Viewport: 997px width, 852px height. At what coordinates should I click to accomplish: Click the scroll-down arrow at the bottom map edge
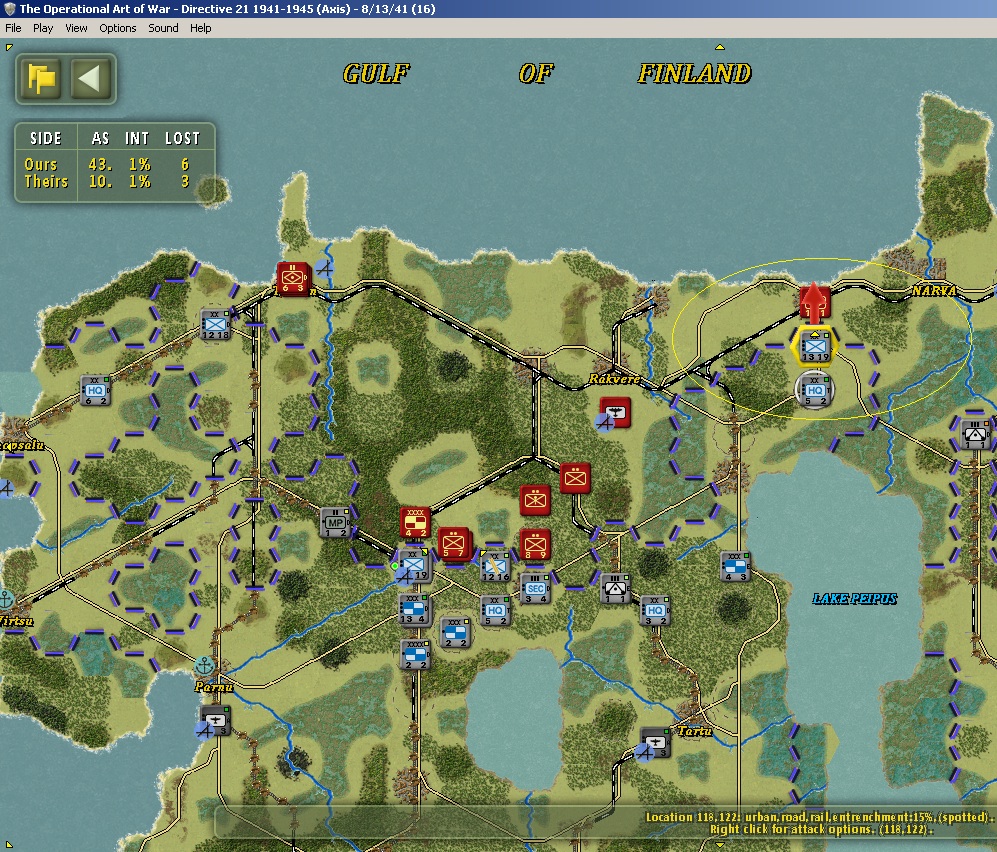[719, 845]
